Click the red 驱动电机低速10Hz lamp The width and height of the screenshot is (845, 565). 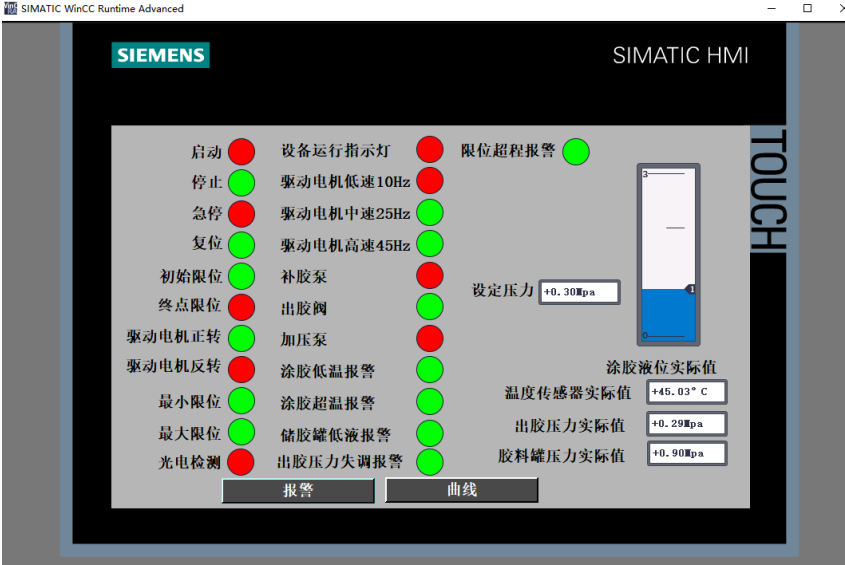pos(430,181)
